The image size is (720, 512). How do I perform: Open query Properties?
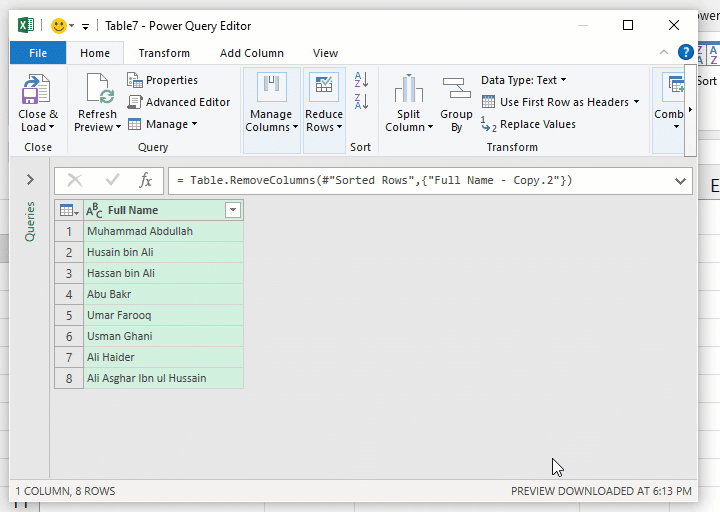[162, 80]
